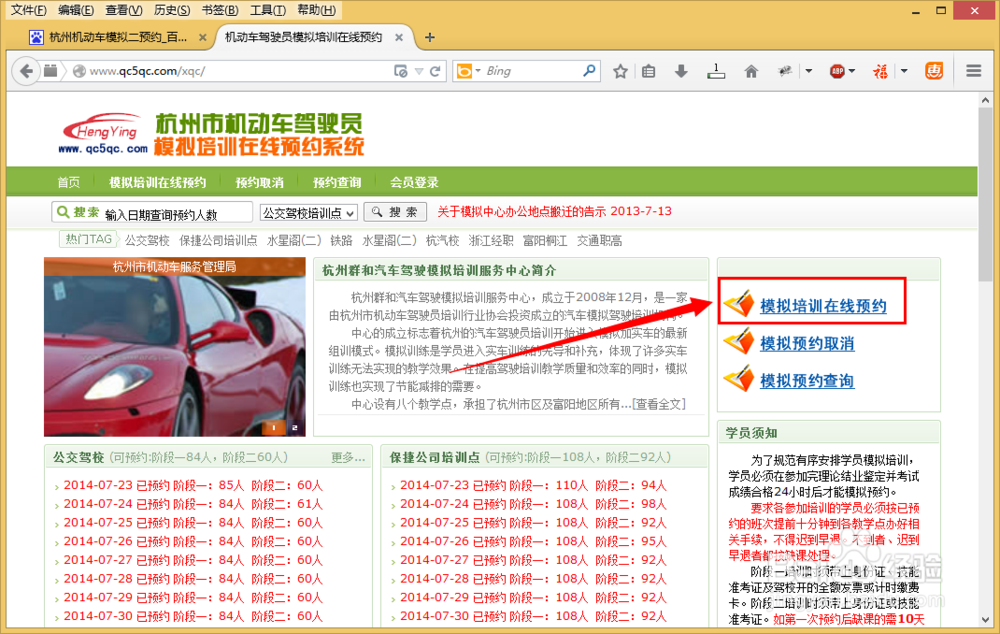Click the reload page icon in address bar
The image size is (1000, 634).
coord(436,71)
